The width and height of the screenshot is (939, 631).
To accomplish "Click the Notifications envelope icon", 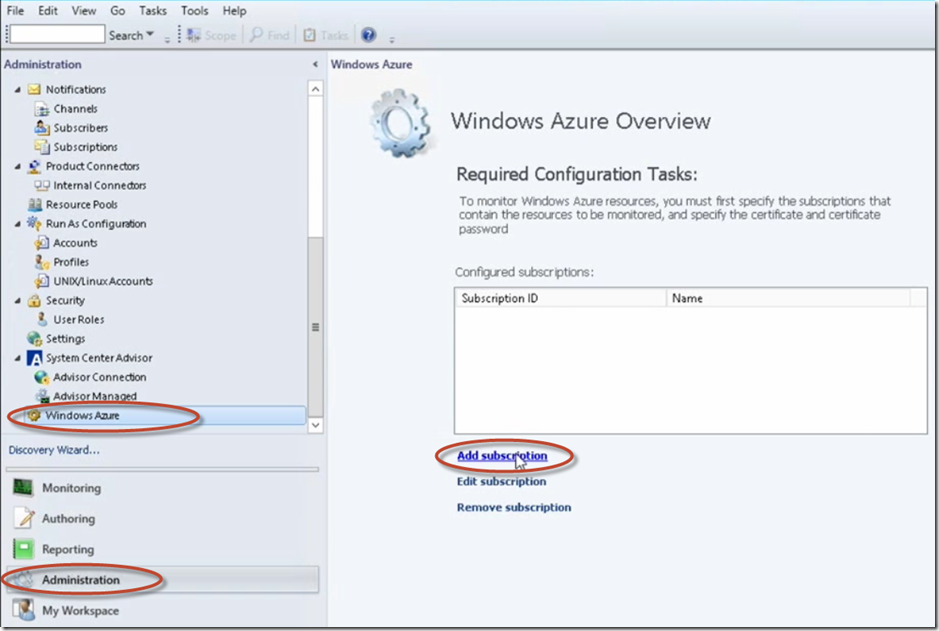I will click(34, 89).
